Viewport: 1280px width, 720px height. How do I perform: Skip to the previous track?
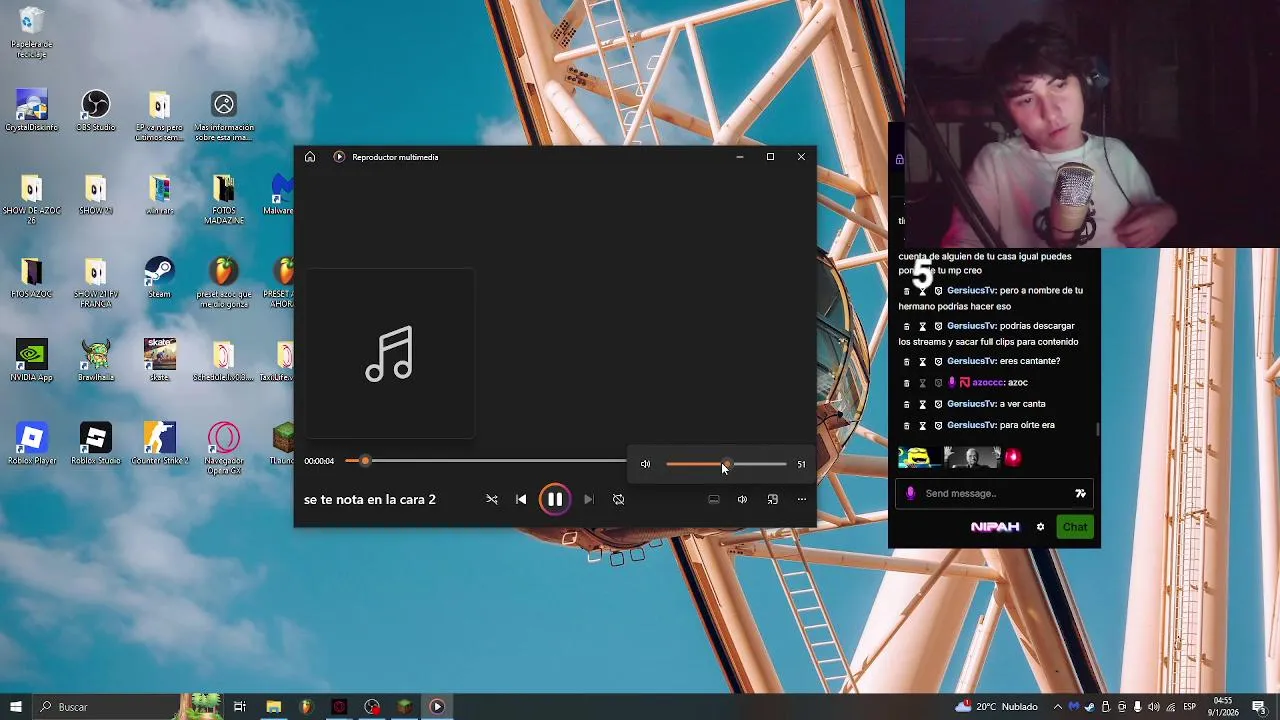tap(521, 499)
